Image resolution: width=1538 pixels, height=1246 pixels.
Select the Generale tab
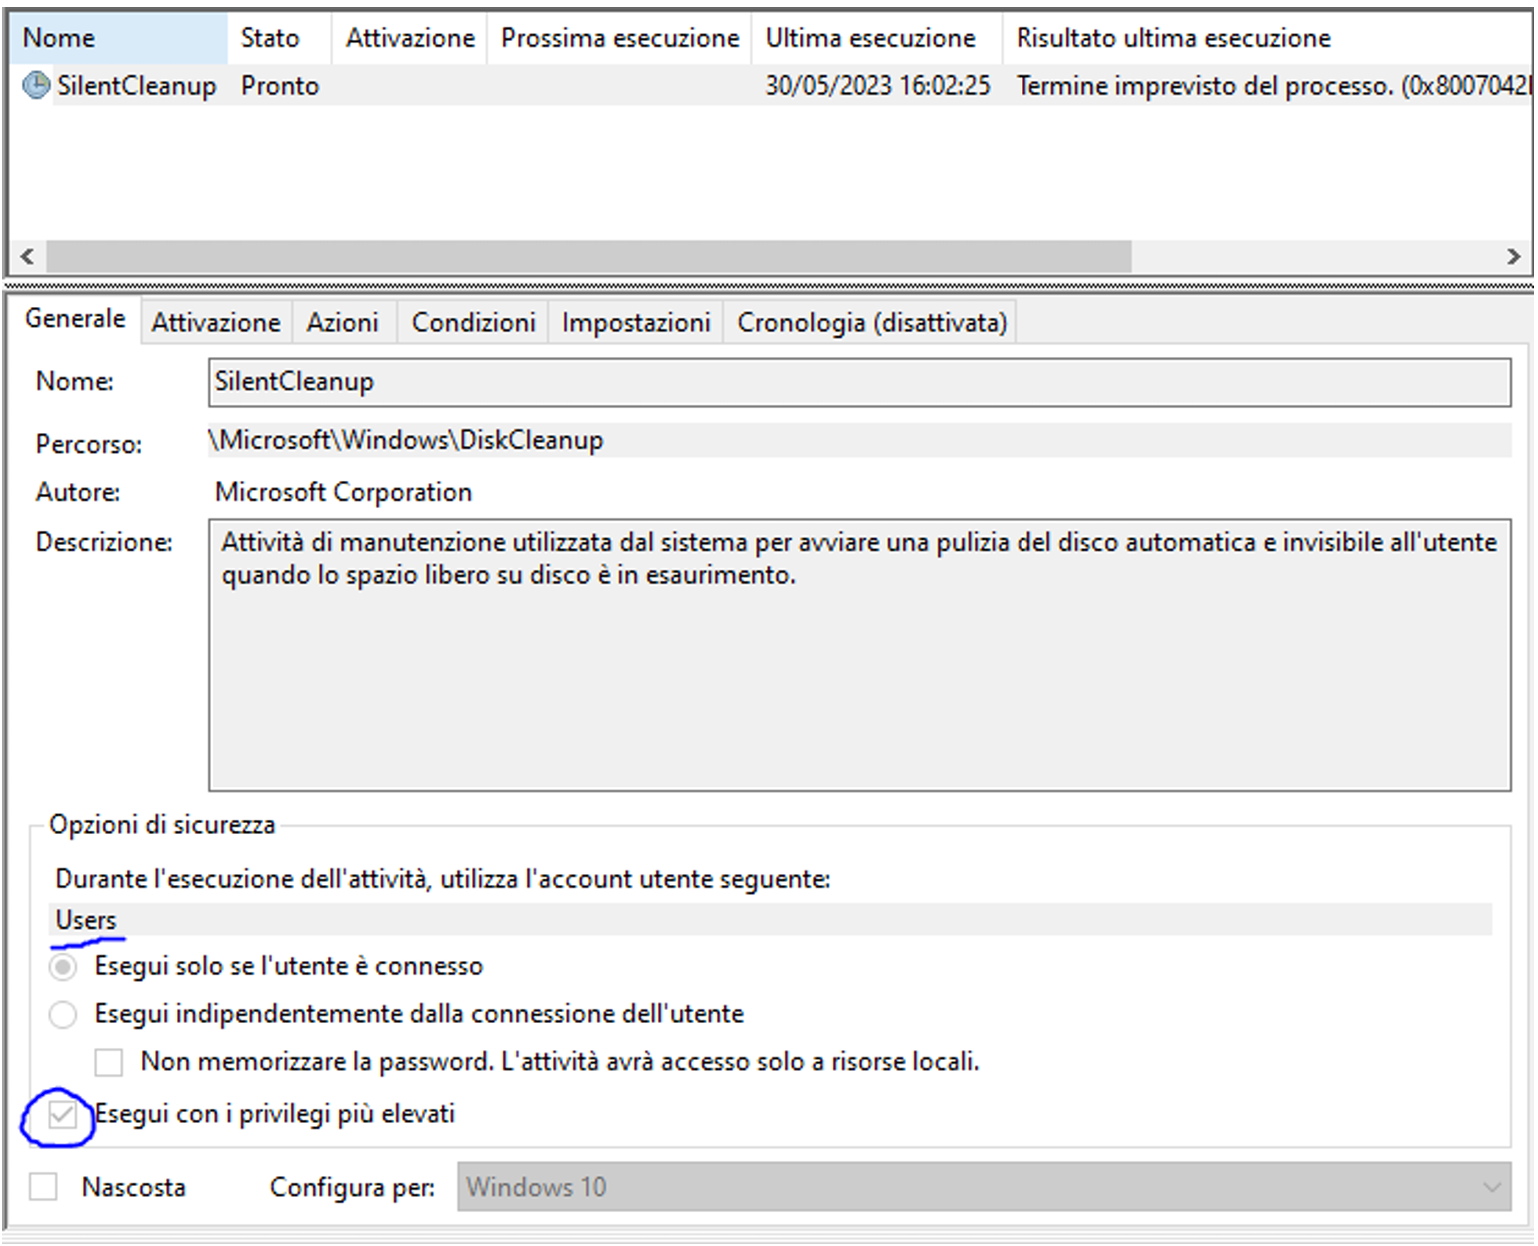[x=75, y=319]
